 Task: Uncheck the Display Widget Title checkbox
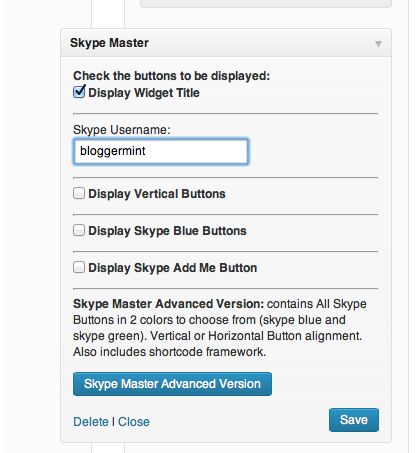pyautogui.click(x=79, y=92)
